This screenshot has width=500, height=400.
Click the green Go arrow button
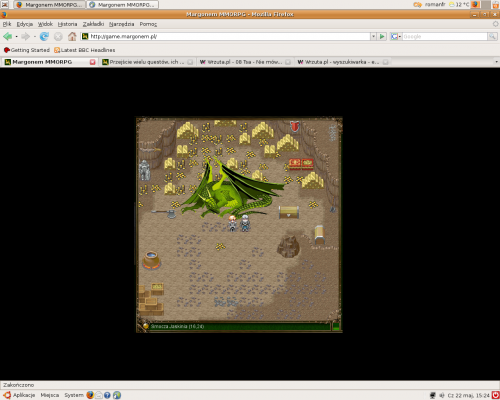tap(382, 36)
